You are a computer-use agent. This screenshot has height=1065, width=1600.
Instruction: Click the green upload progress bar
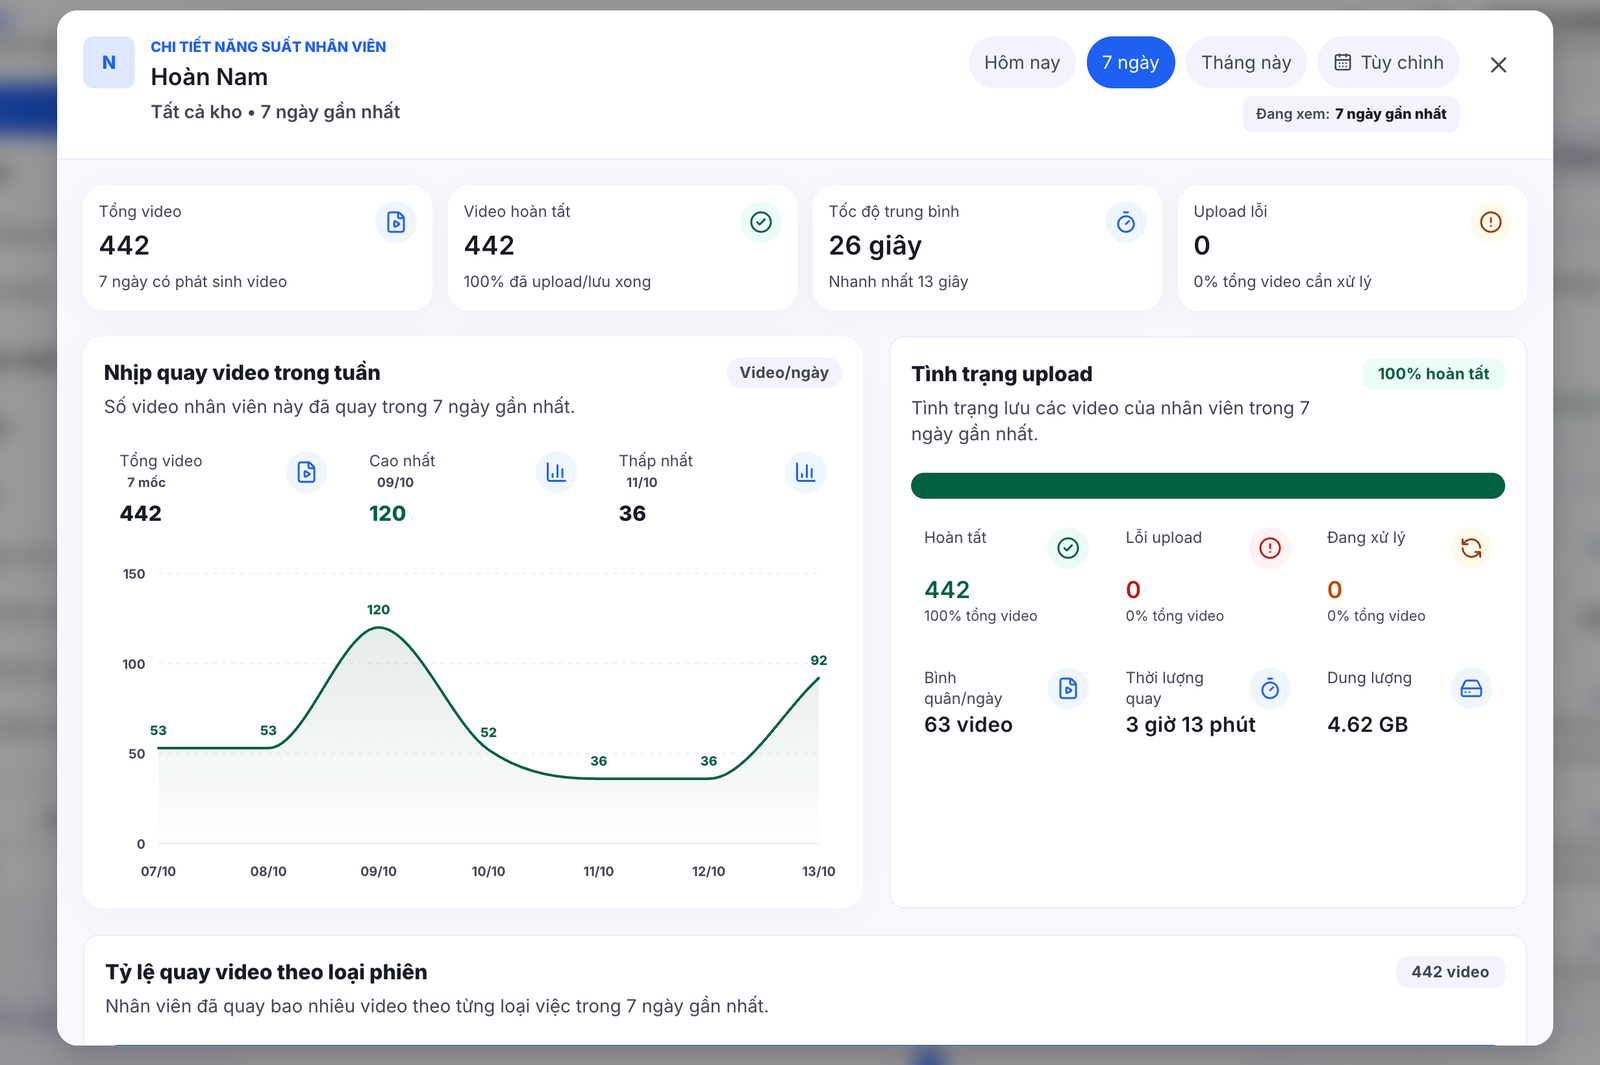(1208, 486)
